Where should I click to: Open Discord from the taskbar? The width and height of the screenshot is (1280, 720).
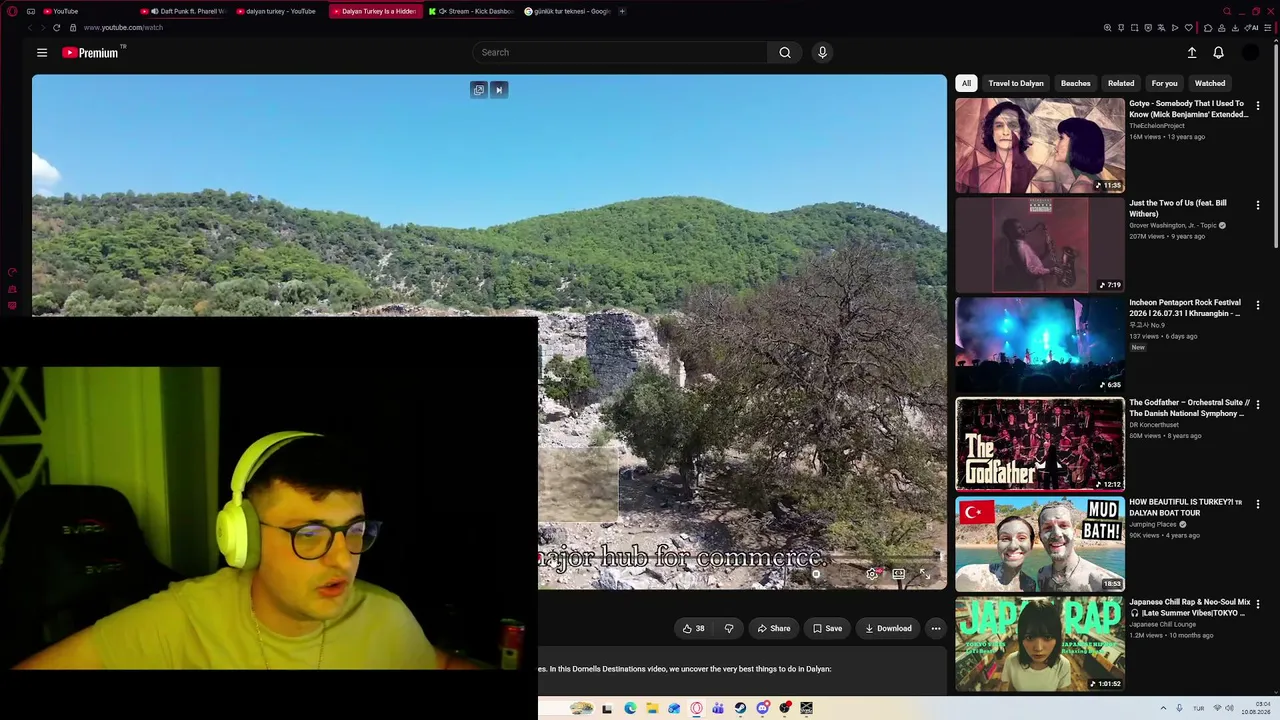[x=762, y=709]
